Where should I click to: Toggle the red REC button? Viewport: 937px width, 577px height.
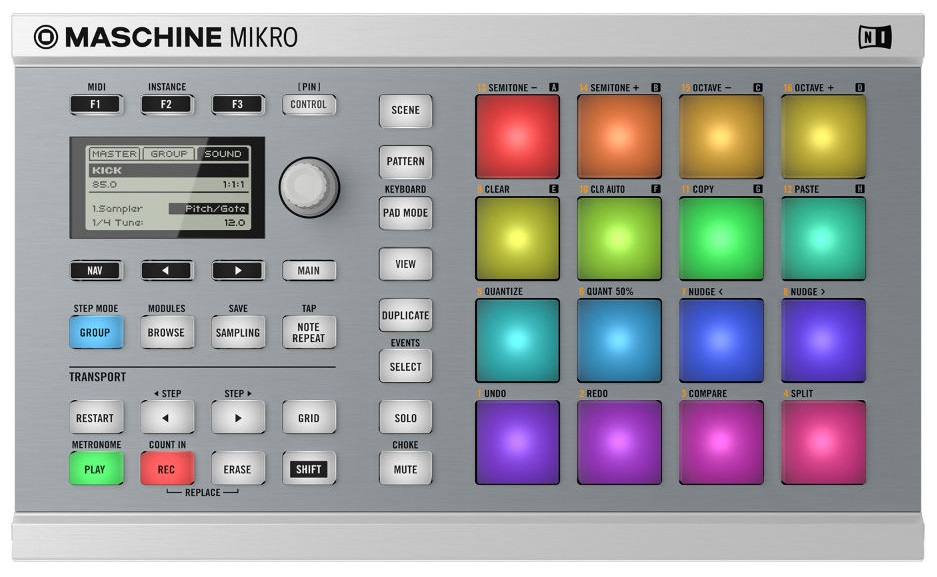coord(167,469)
